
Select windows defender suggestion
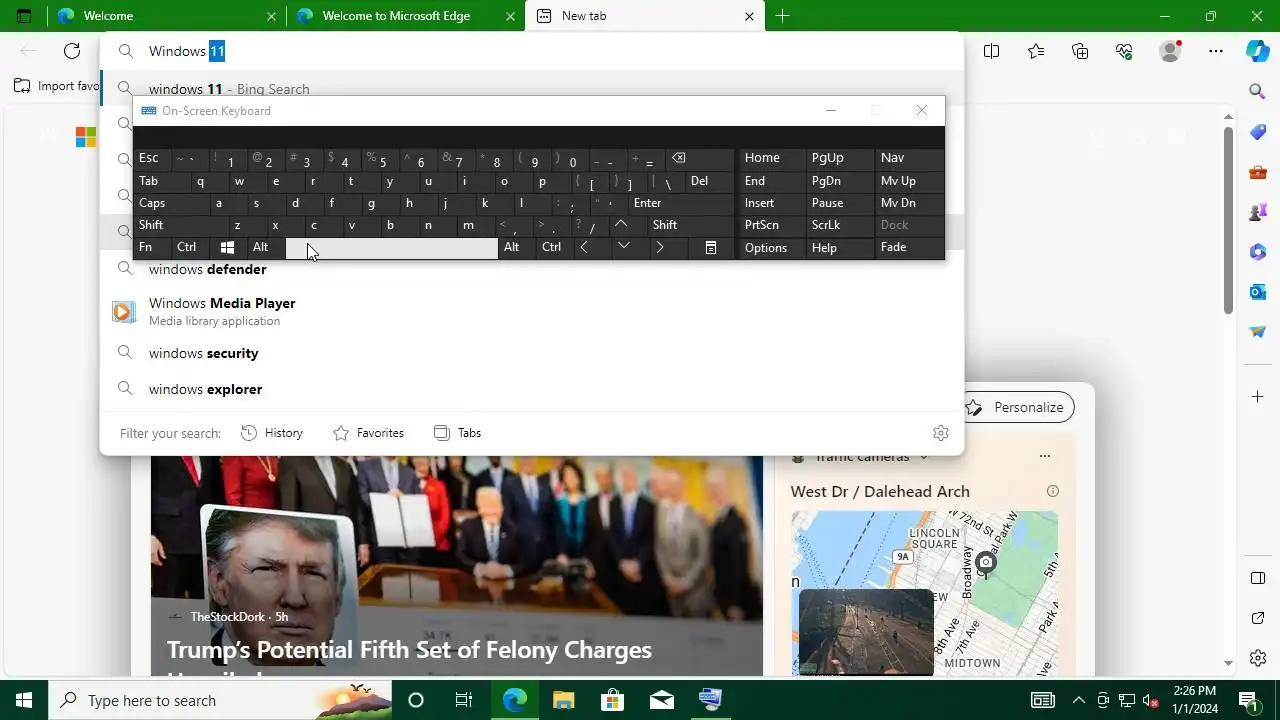(532, 269)
